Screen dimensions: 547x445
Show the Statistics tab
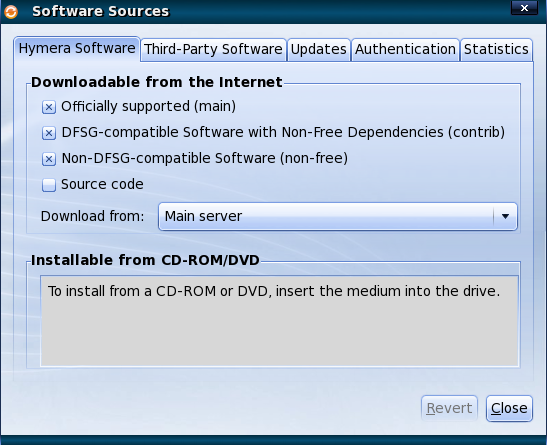(x=496, y=50)
